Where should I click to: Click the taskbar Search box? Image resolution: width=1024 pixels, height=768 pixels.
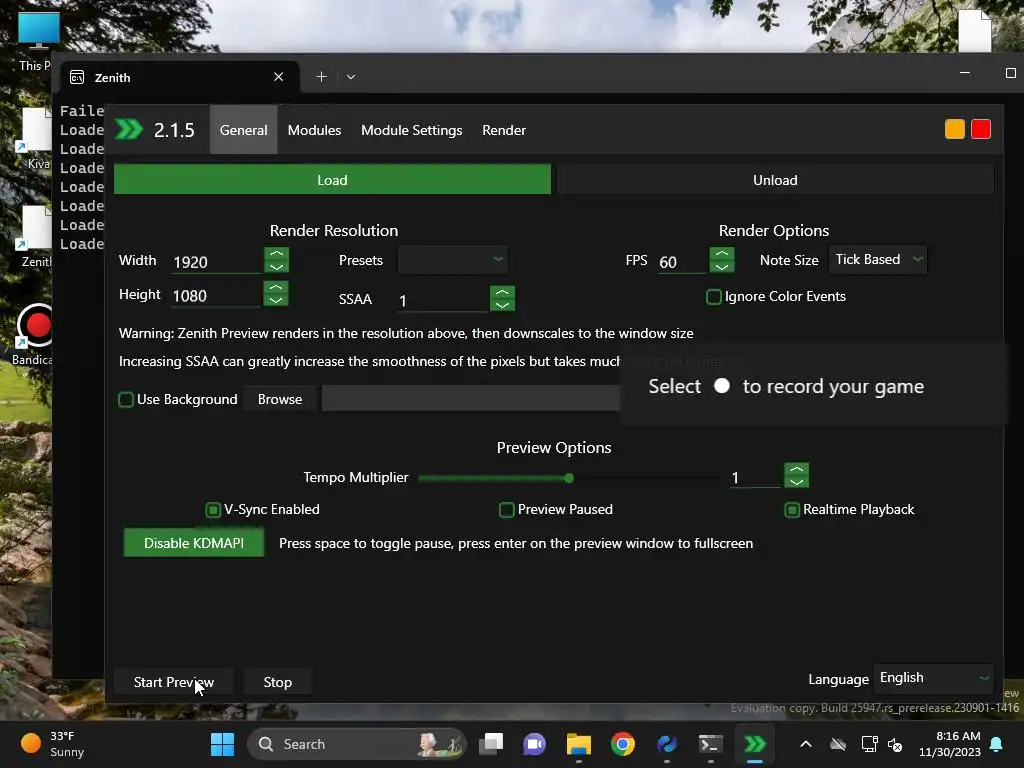pyautogui.click(x=357, y=744)
